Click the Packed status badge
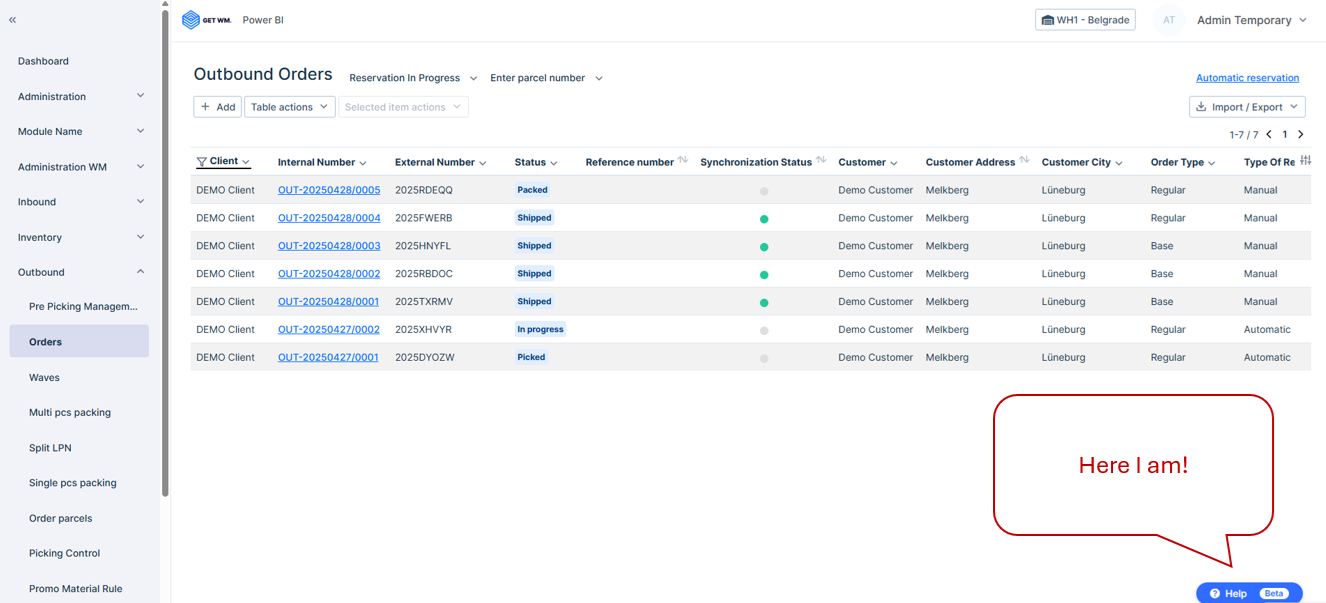Viewport: 1326px width, 603px height. (x=532, y=190)
